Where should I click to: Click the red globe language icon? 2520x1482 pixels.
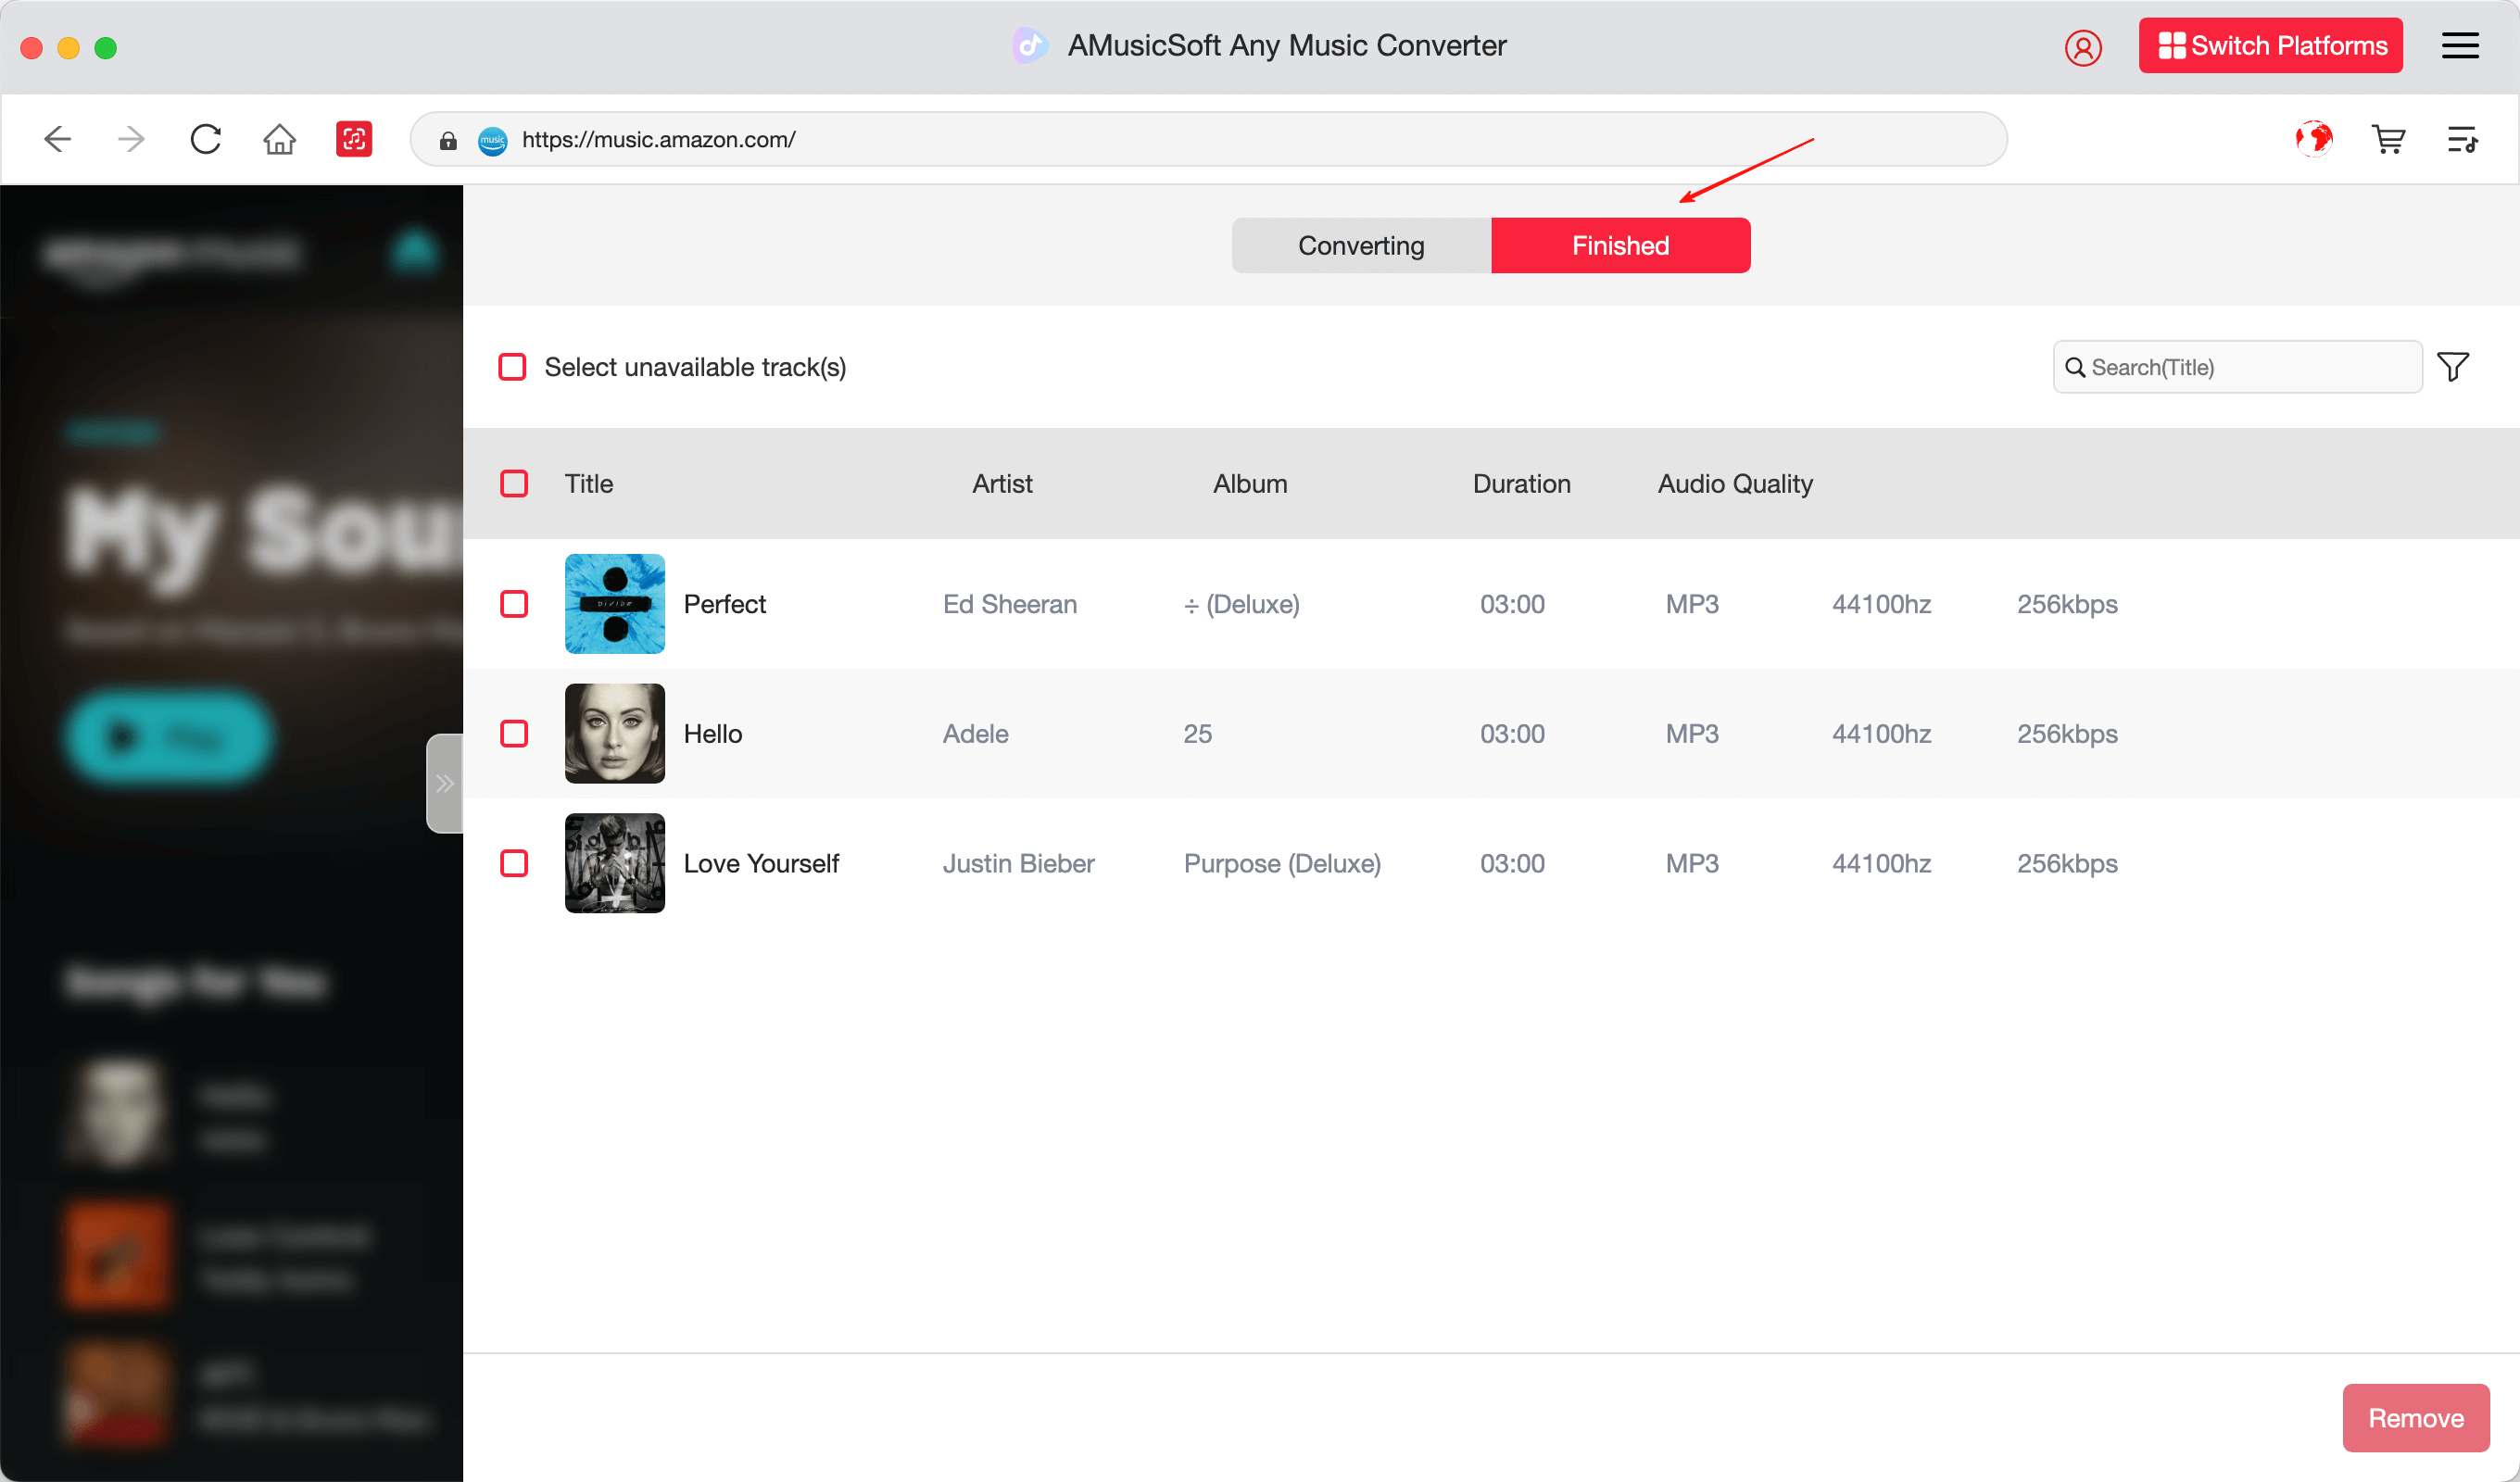click(2314, 139)
